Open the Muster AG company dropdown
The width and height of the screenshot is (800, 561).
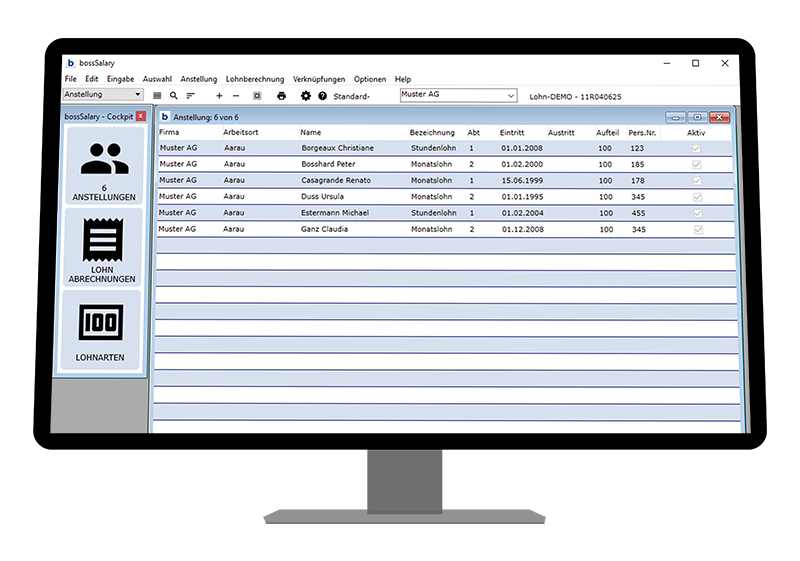[458, 95]
